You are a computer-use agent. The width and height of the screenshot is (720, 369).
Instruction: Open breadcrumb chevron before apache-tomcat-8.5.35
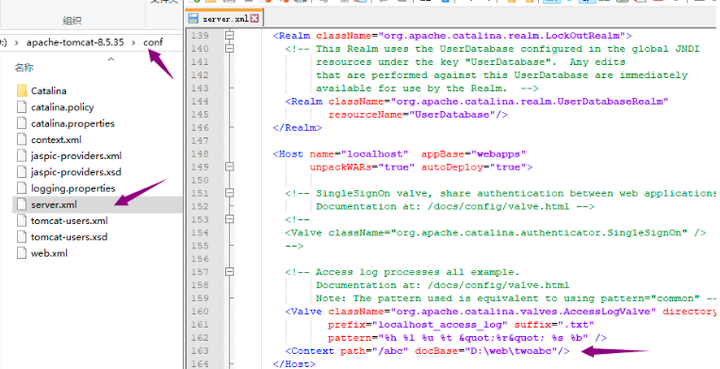tap(17, 43)
